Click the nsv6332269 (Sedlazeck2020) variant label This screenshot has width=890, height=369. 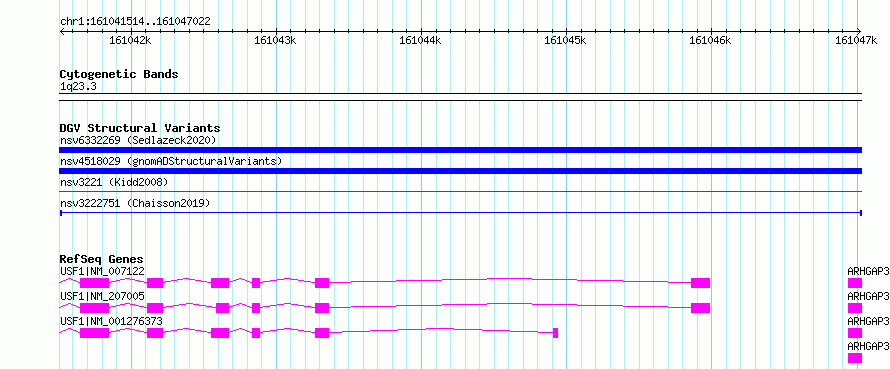(138, 140)
